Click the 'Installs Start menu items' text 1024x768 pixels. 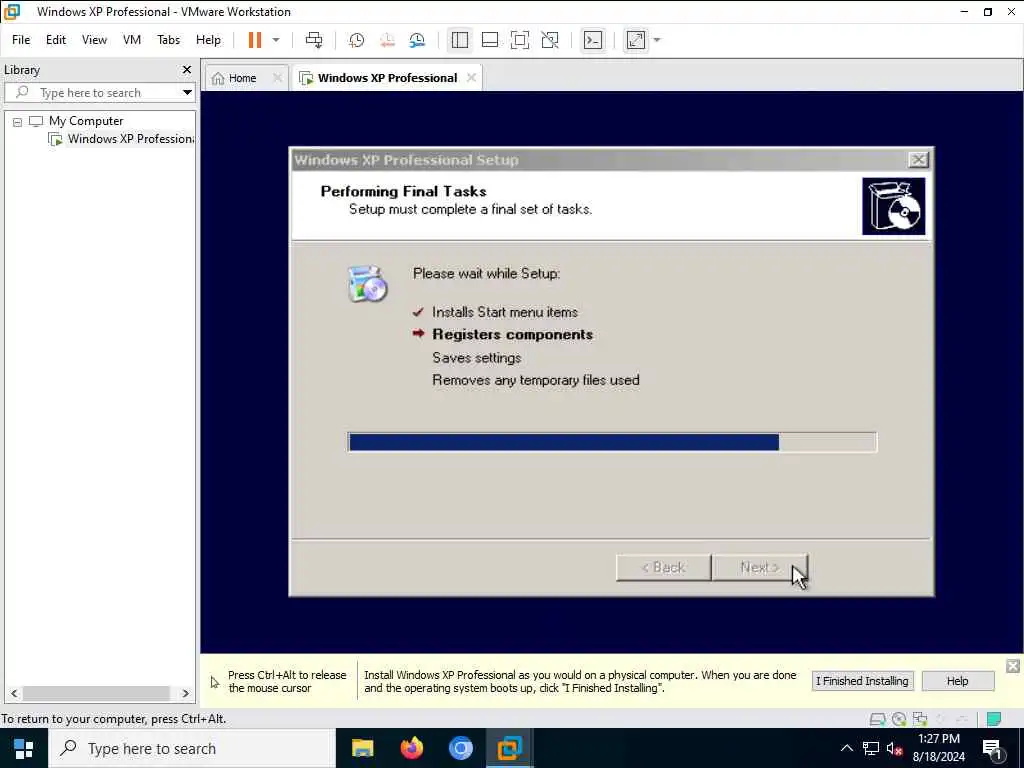[505, 312]
